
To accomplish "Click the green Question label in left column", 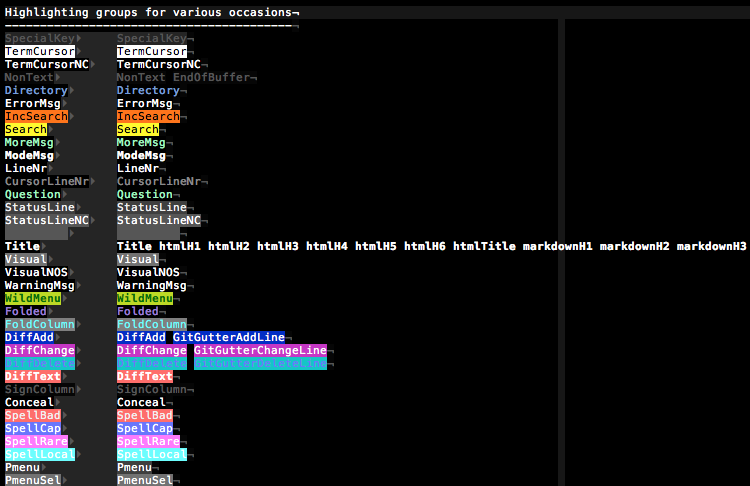I will click(33, 195).
